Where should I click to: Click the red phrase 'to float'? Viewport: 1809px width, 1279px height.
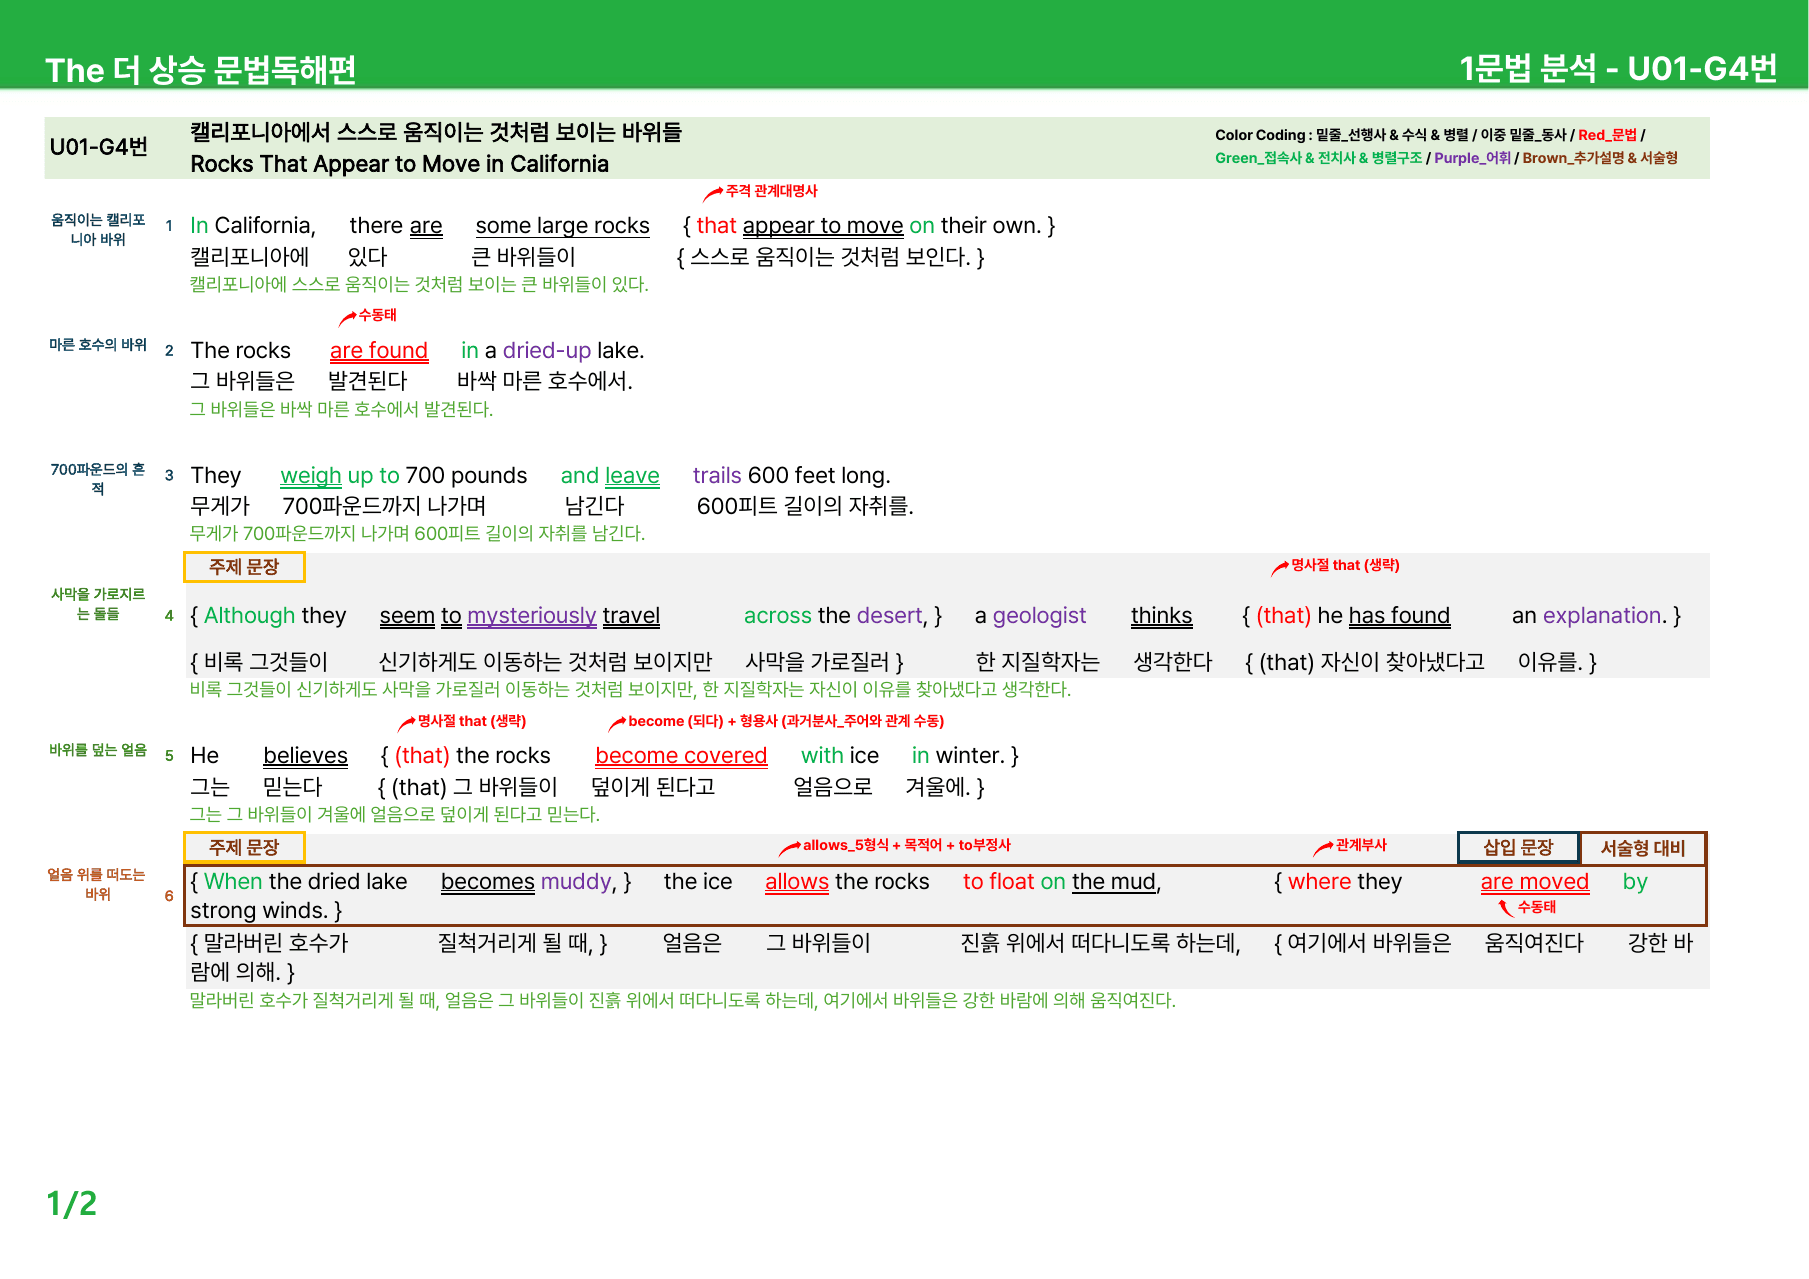[998, 882]
